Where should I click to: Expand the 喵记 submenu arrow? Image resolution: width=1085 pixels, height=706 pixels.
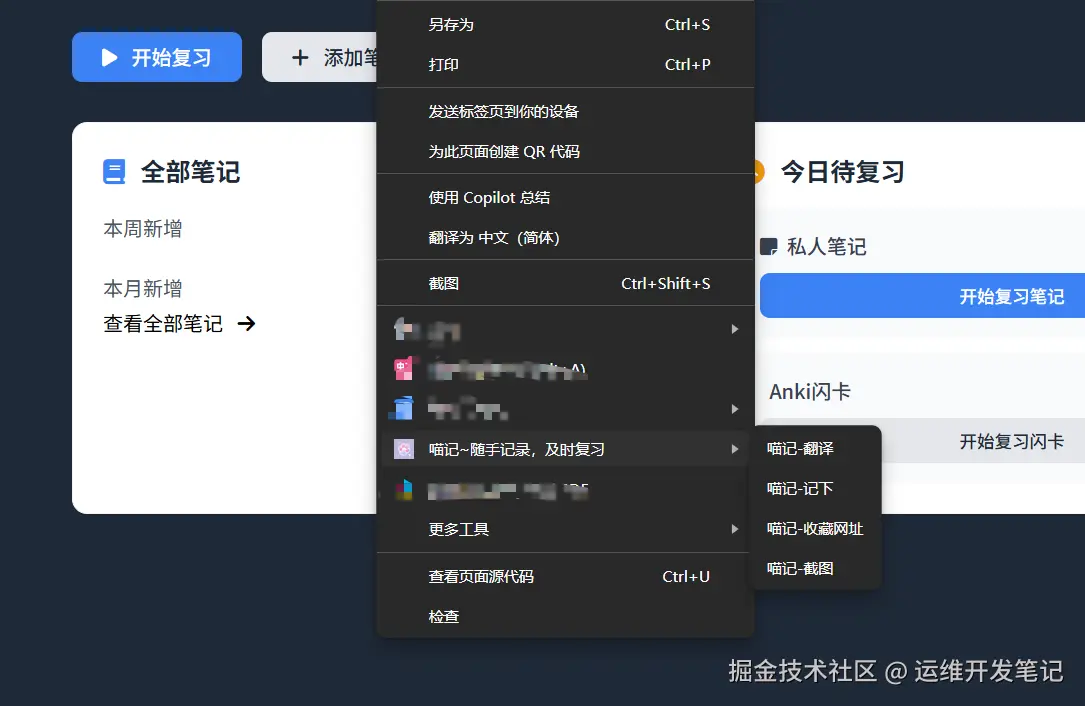[735, 449]
